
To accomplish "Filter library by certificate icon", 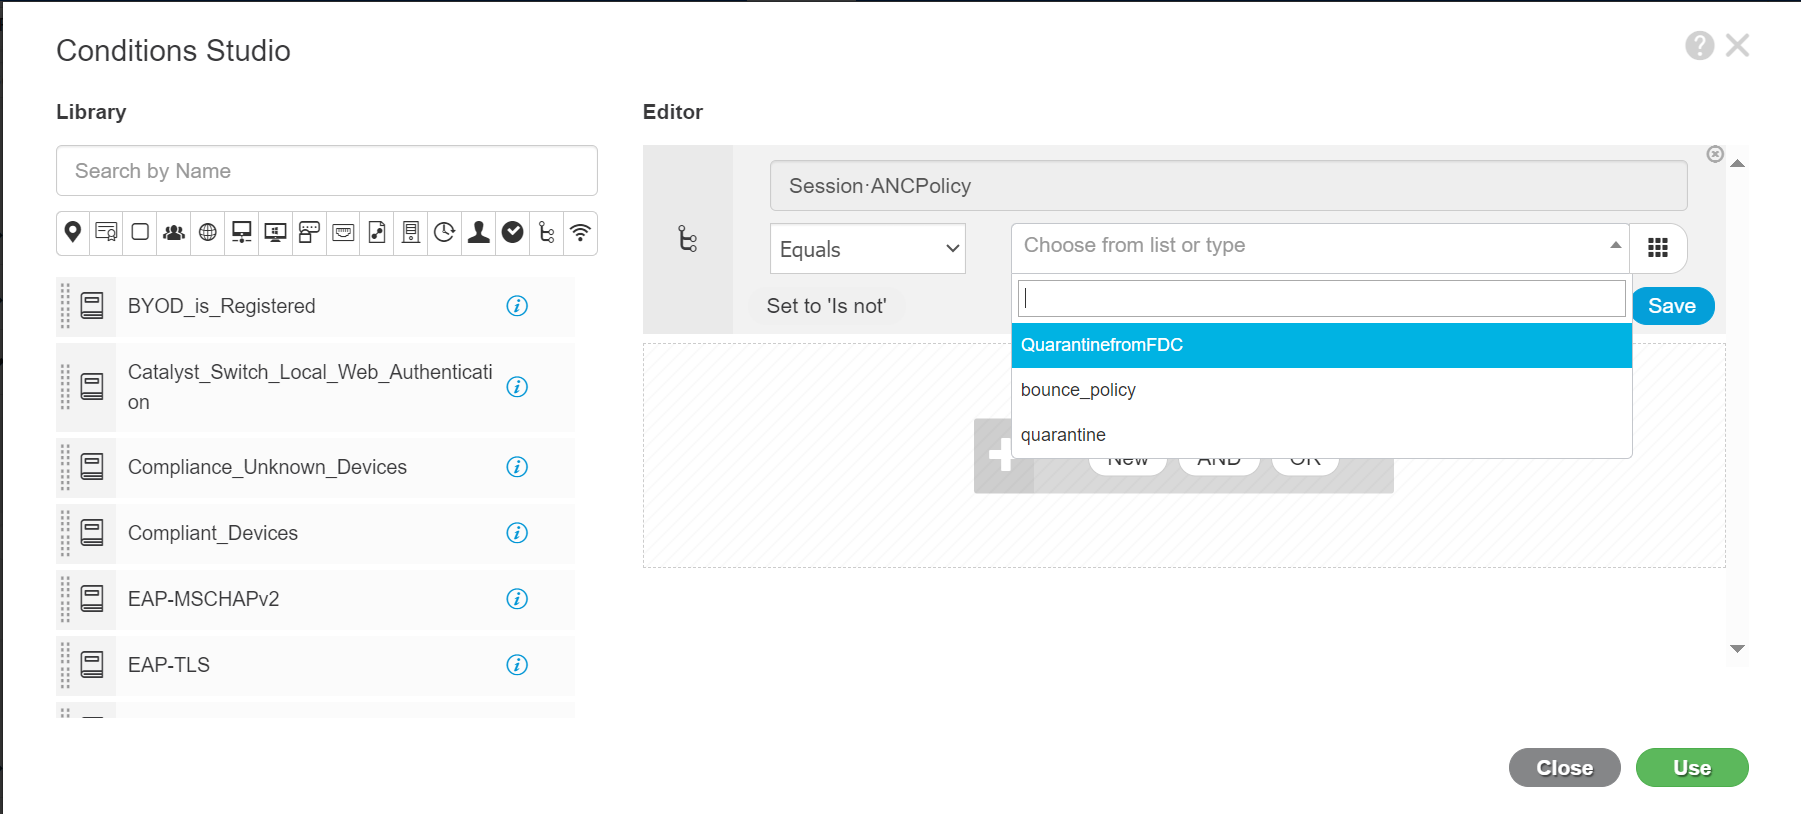I will point(106,232).
